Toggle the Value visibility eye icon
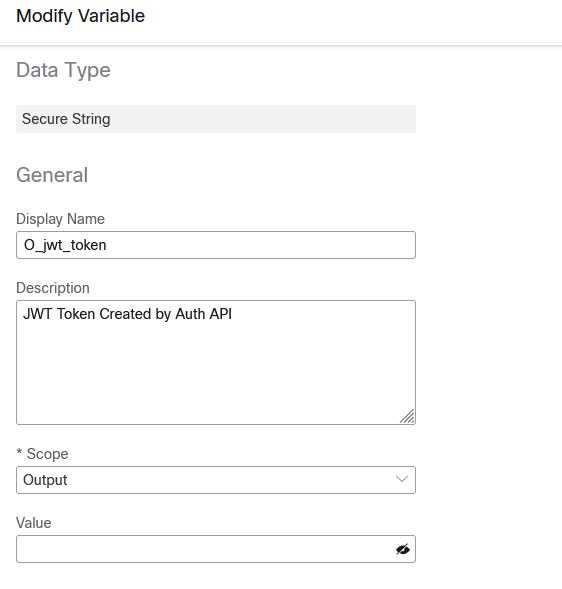The width and height of the screenshot is (562, 589). tap(402, 550)
